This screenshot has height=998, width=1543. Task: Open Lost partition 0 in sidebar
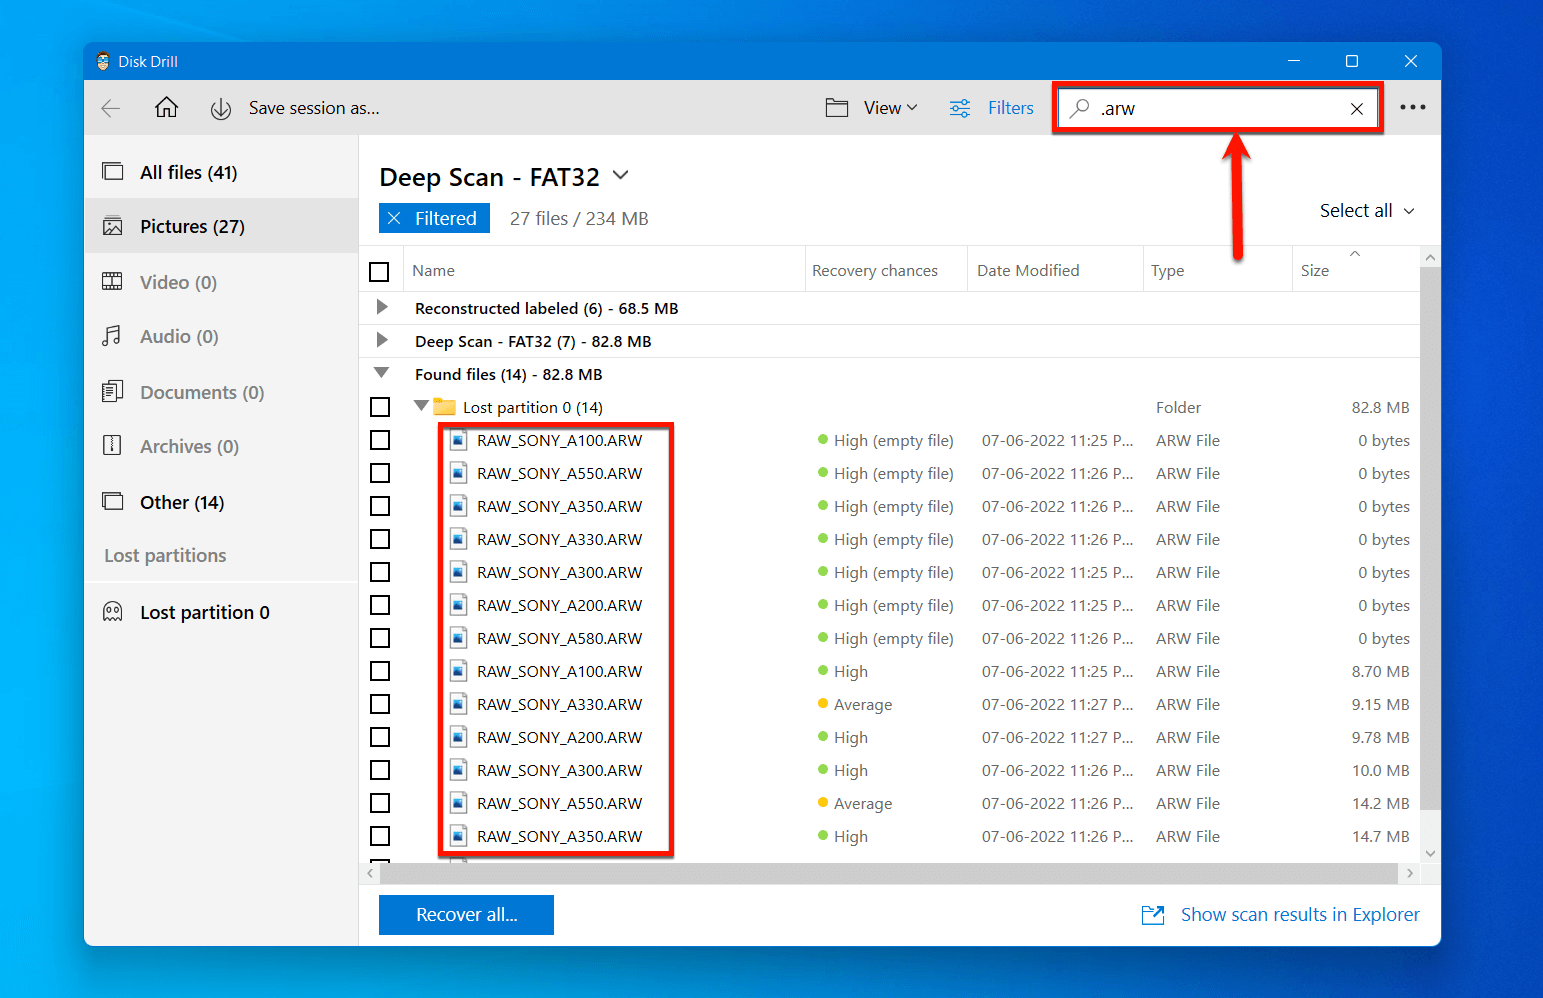tap(221, 612)
